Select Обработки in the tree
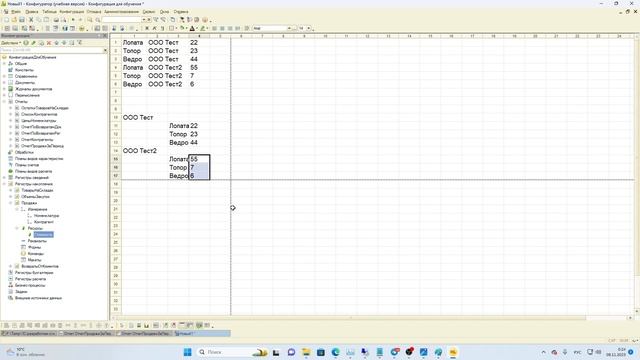 click(24, 152)
